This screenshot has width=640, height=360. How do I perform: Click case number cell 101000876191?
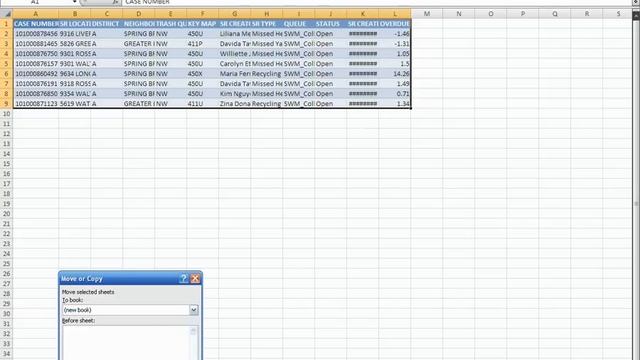pos(36,84)
